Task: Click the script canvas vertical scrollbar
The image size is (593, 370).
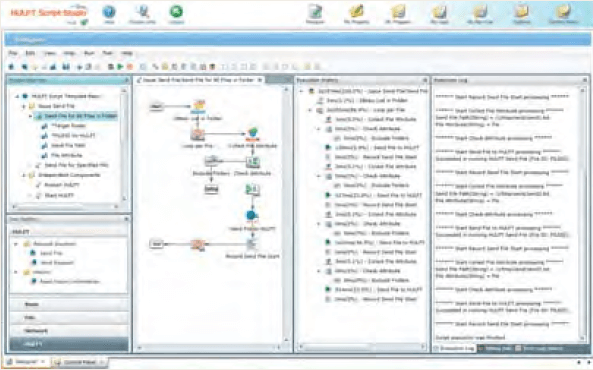Action: pyautogui.click(x=286, y=214)
